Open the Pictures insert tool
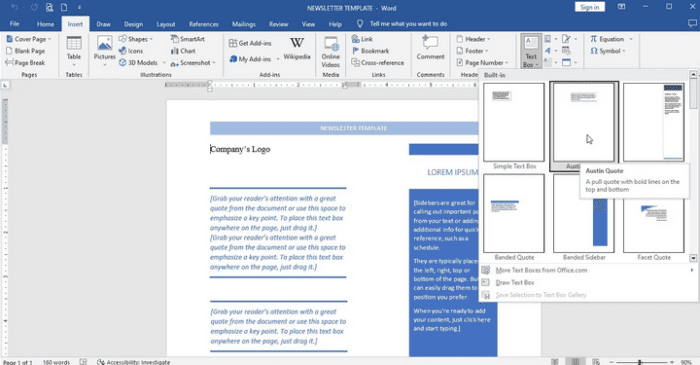The image size is (700, 365). 104,50
